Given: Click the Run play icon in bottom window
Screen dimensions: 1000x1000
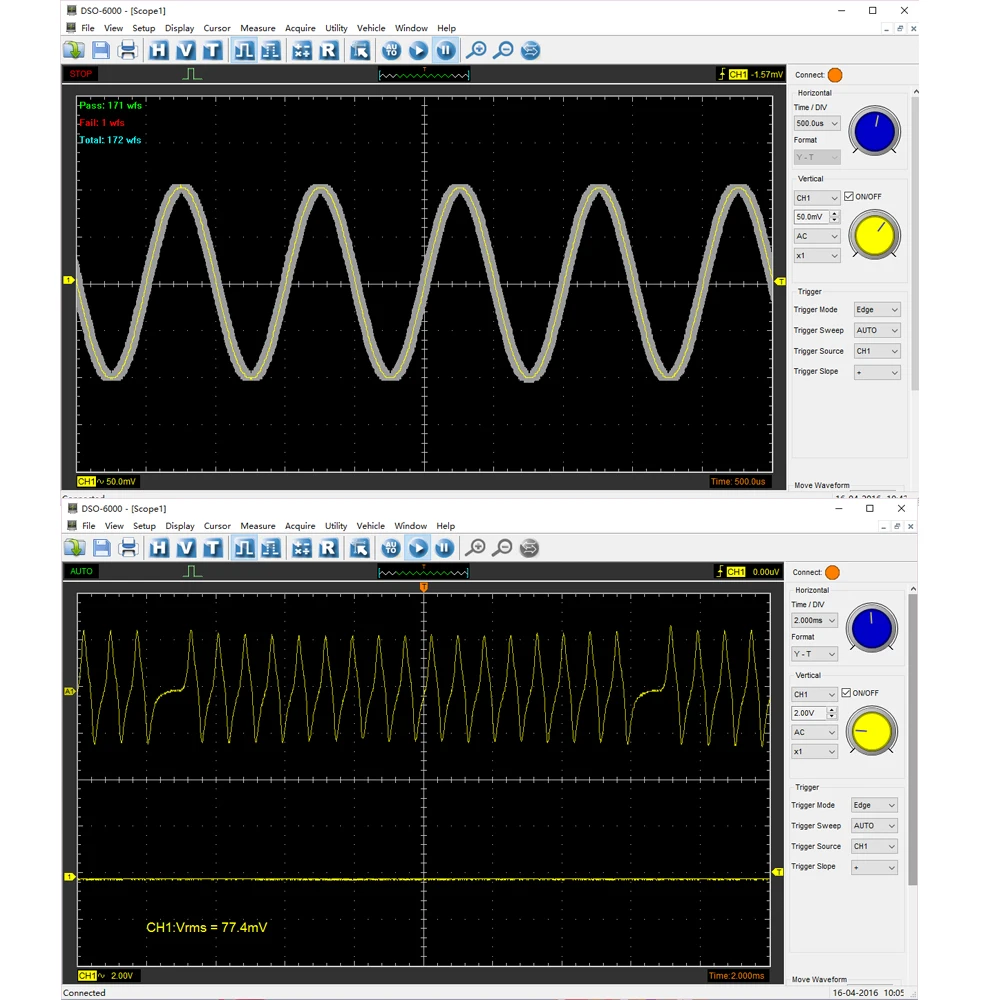Looking at the screenshot, I should click(418, 548).
